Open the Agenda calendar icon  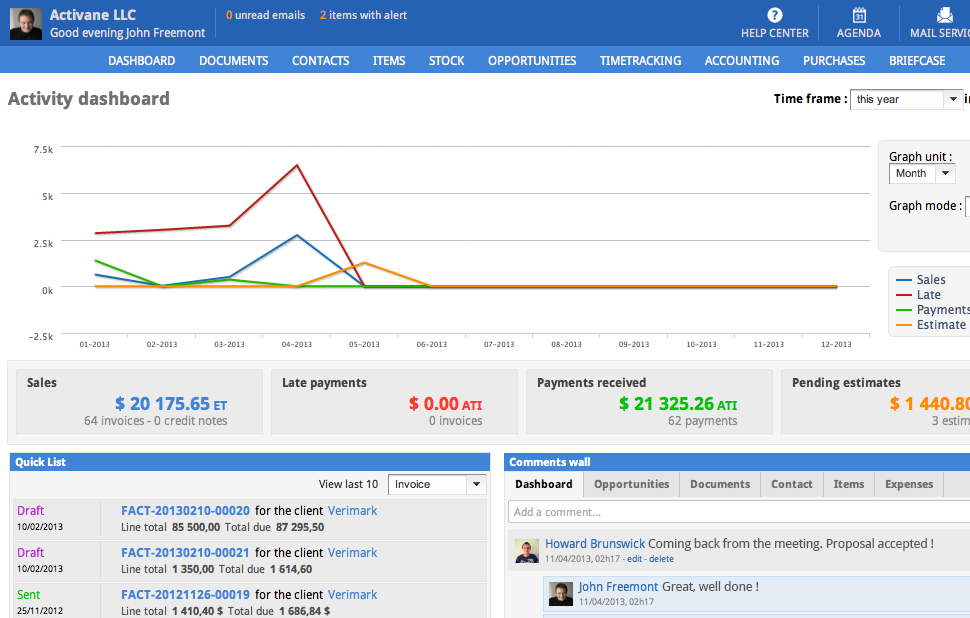[x=858, y=16]
